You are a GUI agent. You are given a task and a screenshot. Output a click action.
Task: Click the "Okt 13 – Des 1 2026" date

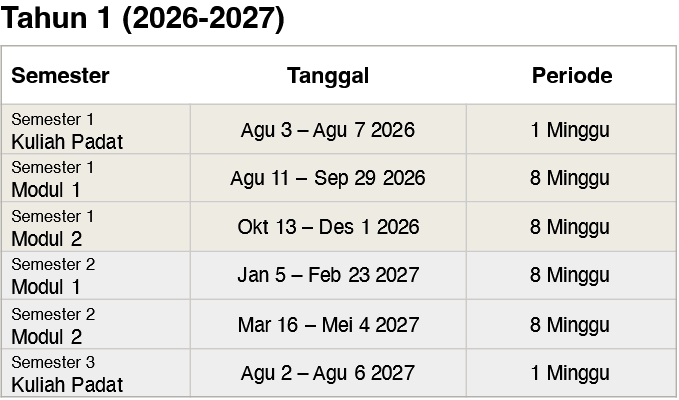tap(328, 227)
